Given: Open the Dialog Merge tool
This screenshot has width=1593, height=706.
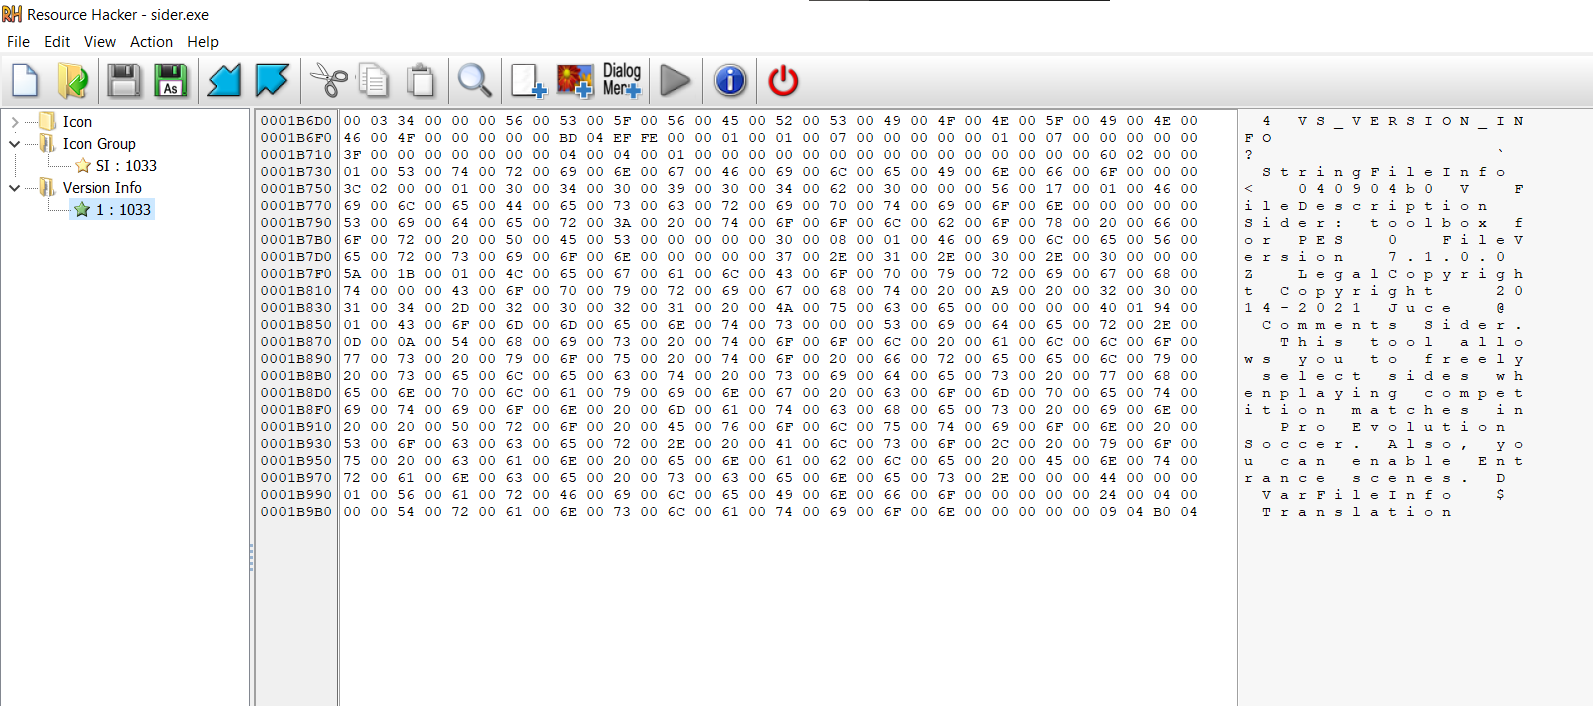Looking at the screenshot, I should (622, 81).
